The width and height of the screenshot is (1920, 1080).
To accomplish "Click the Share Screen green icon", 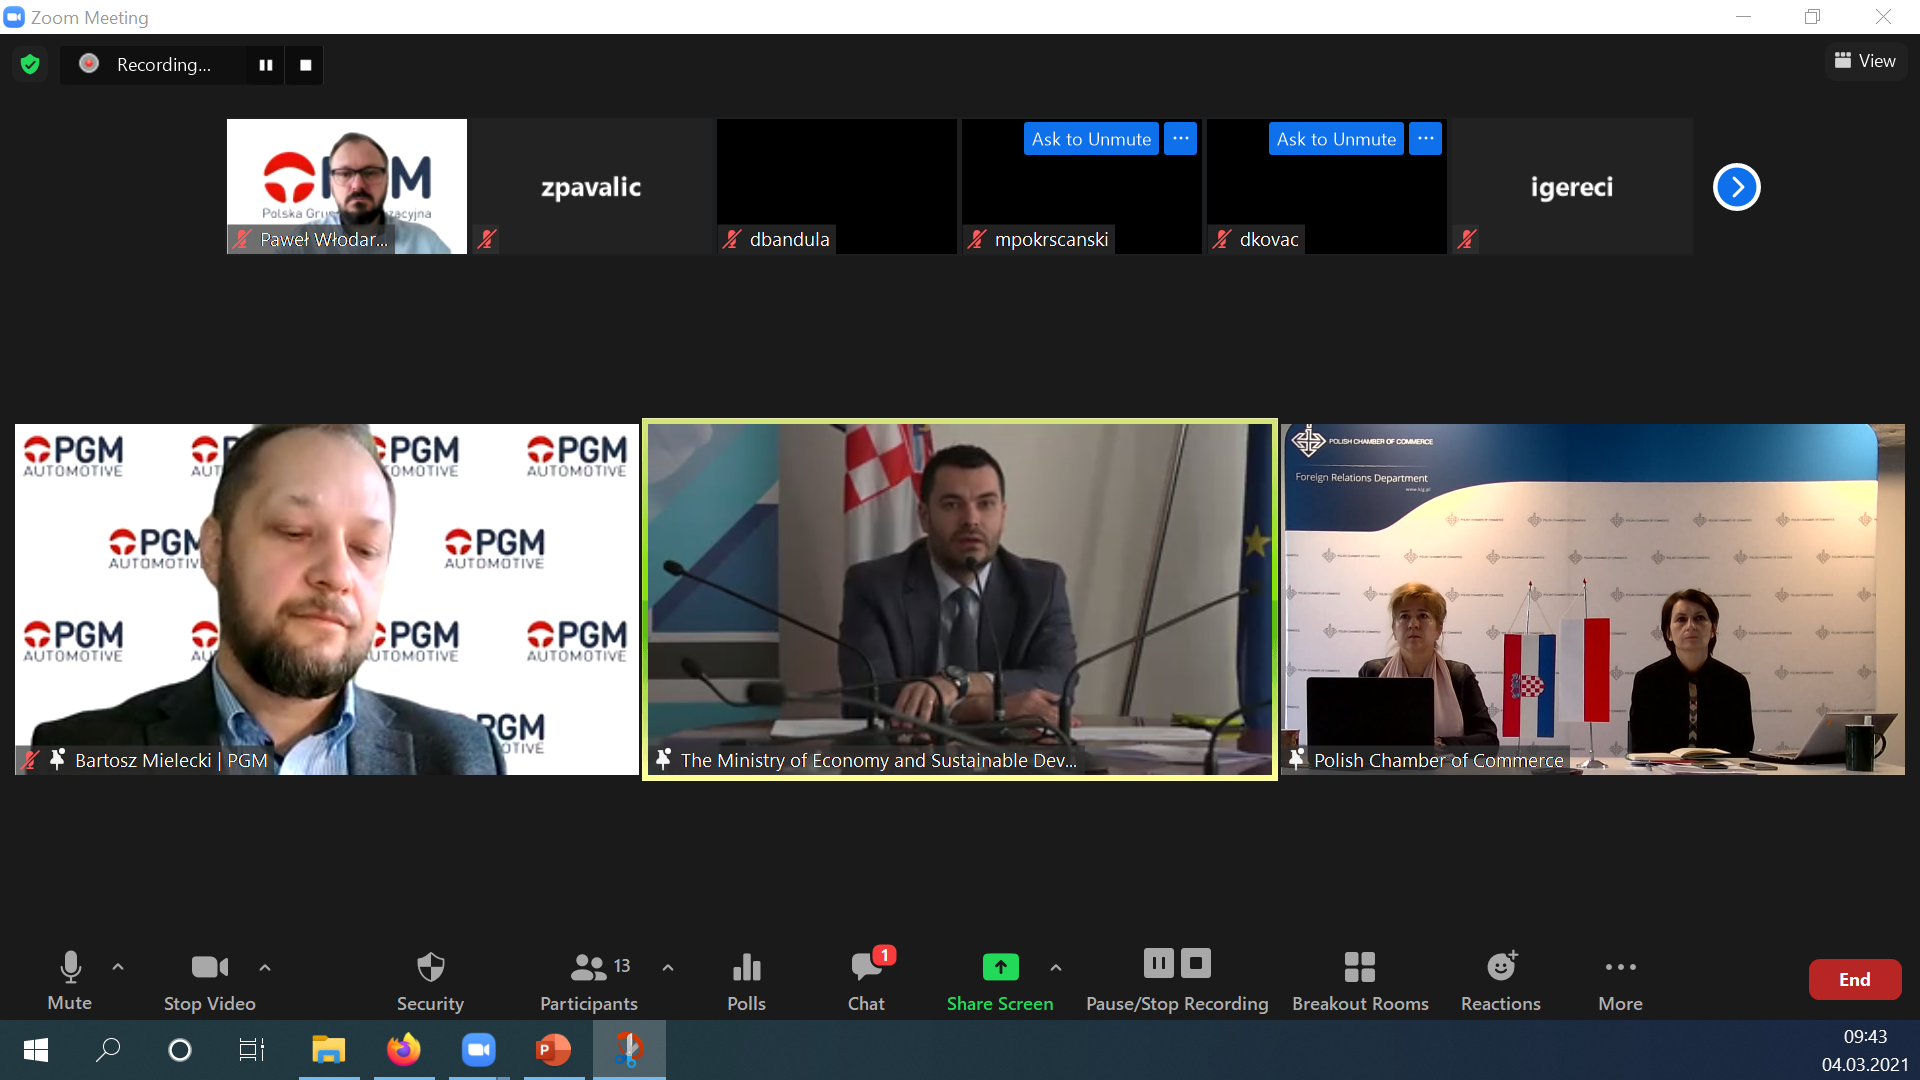I will pos(1000,967).
